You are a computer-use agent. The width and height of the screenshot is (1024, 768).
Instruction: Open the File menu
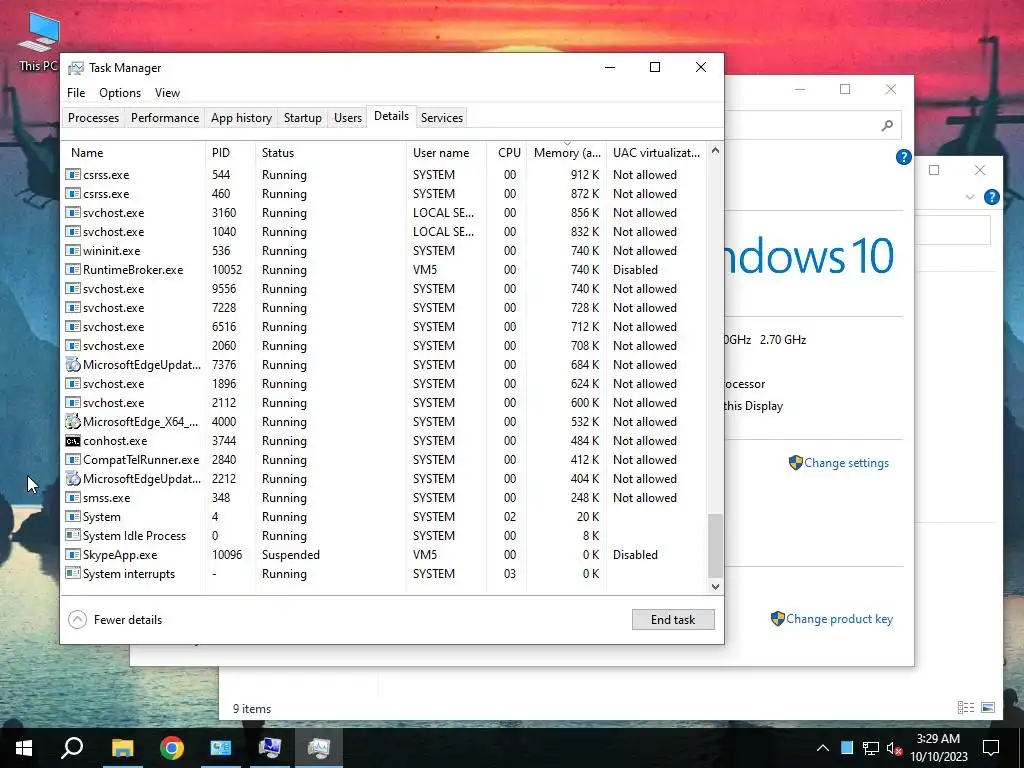[76, 93]
